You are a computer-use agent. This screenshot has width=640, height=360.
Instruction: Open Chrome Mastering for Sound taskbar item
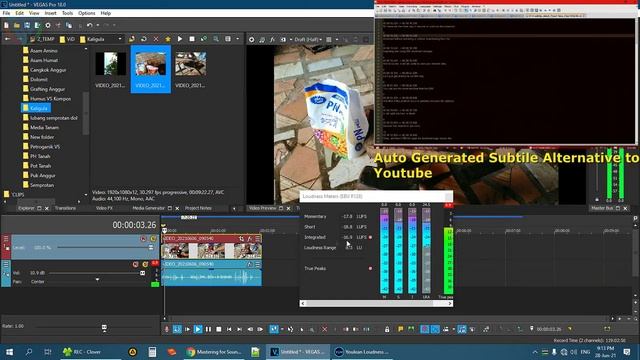tap(214, 352)
